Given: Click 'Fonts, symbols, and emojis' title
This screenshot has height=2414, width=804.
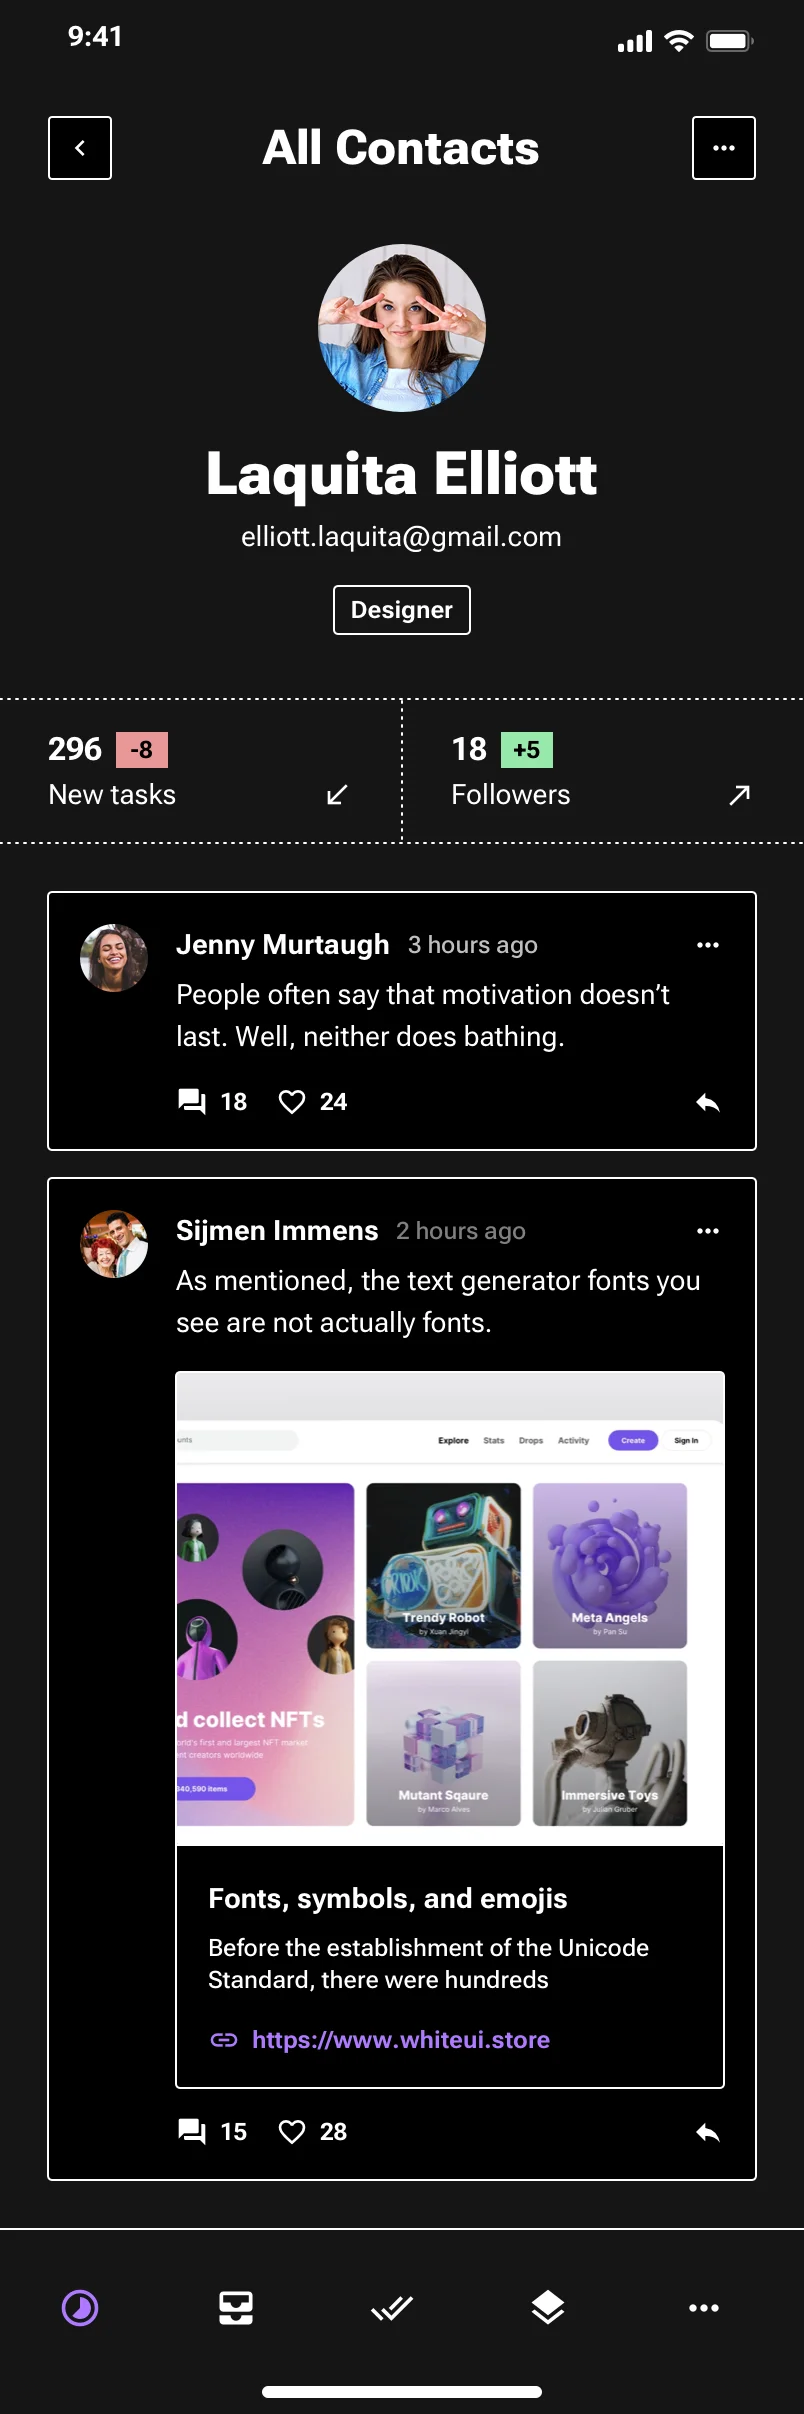Looking at the screenshot, I should 388,1898.
